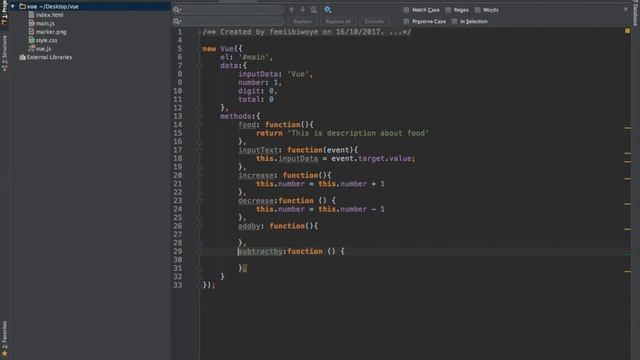The image size is (640, 360).
Task: Open the Project tool window tab
Action: 4,13
